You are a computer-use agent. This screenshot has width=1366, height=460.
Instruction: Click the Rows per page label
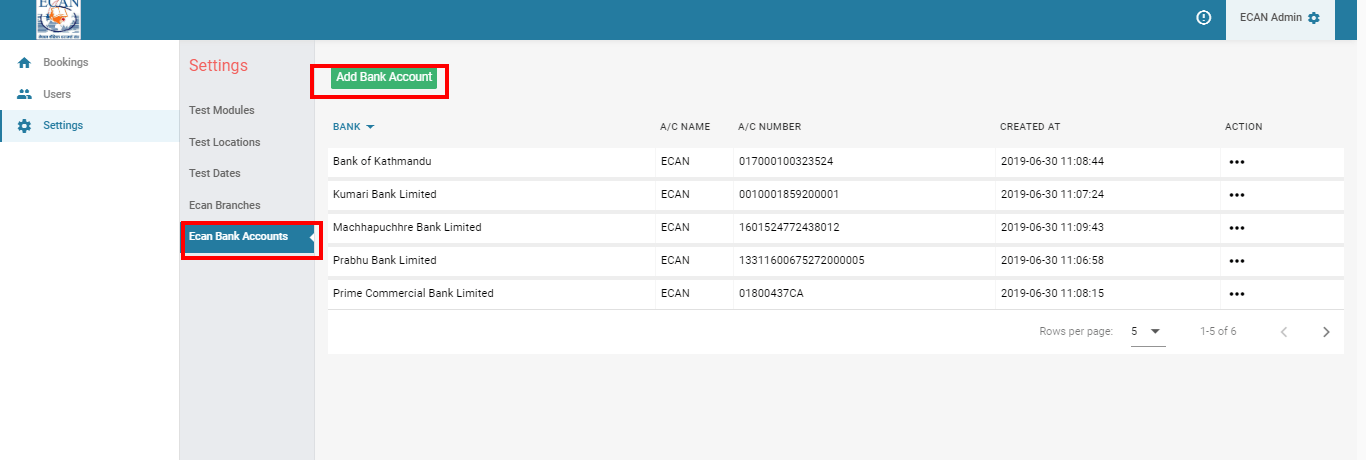(x=1076, y=331)
